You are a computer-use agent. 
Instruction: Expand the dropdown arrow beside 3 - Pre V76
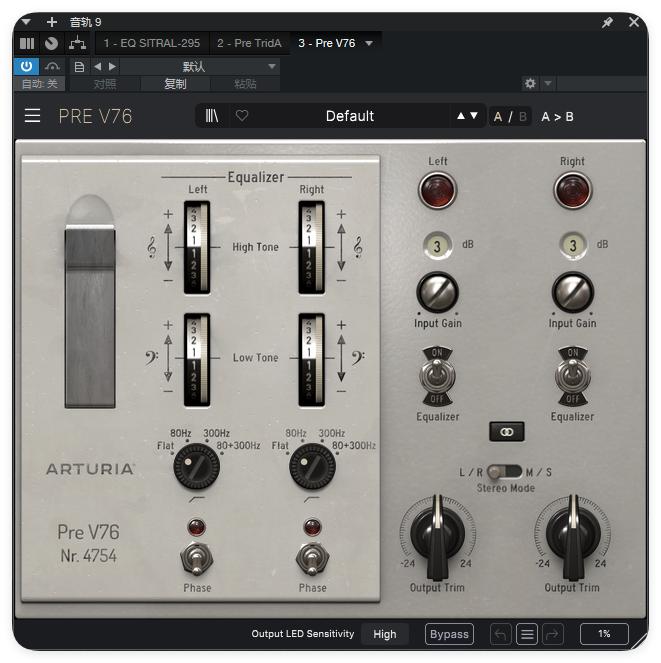pos(369,43)
